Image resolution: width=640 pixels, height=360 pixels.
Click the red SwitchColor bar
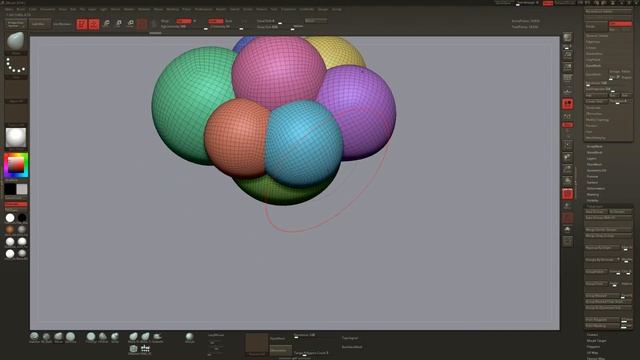click(x=16, y=204)
